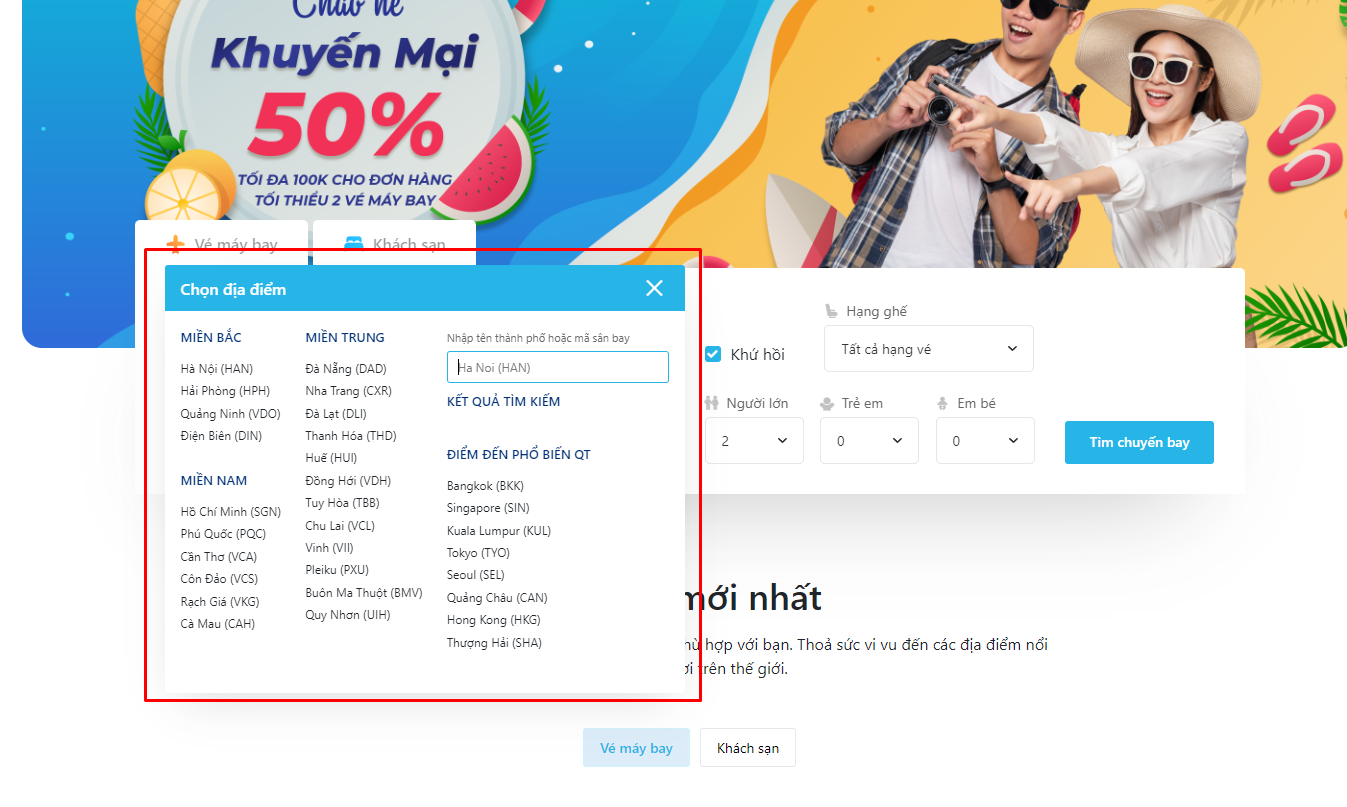Open the Em bé count dropdown
This screenshot has height=807, width=1347.
[x=984, y=441]
